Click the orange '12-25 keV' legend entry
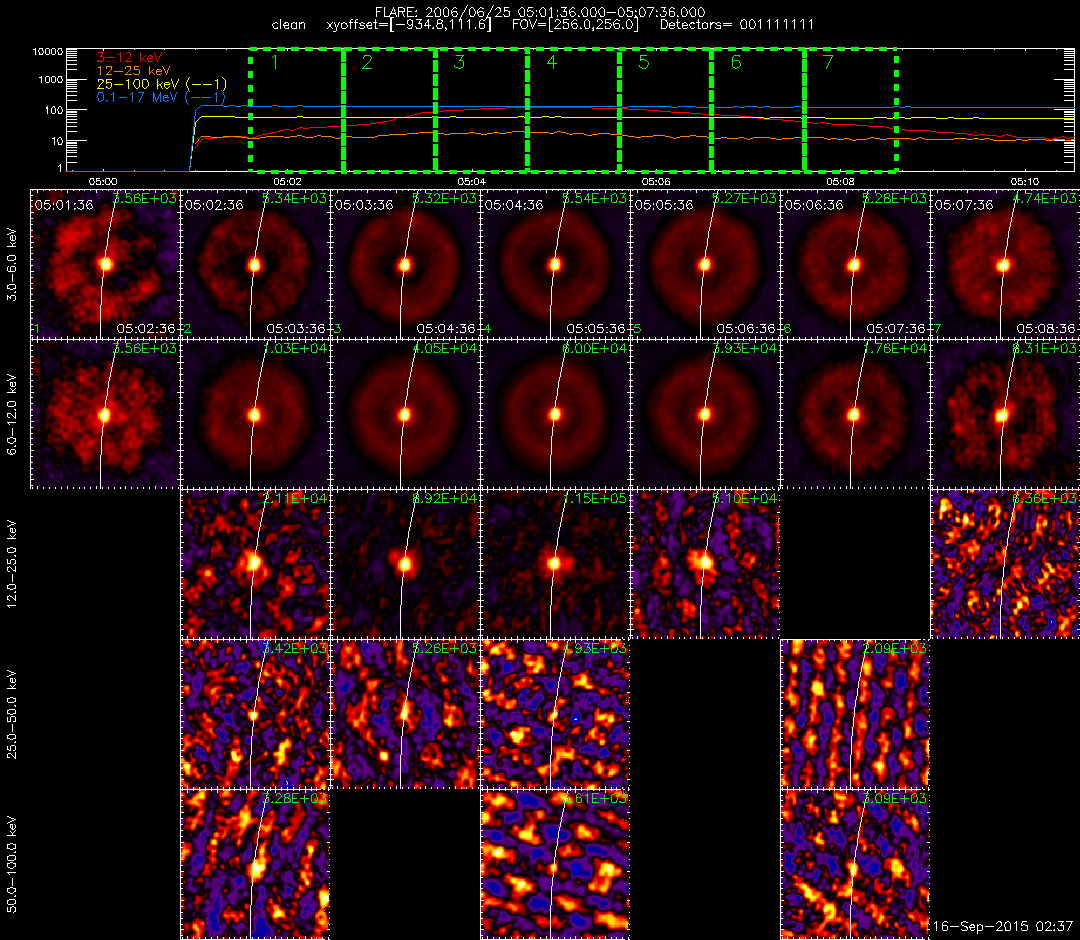Screen dimensions: 1080x940 click(x=133, y=71)
